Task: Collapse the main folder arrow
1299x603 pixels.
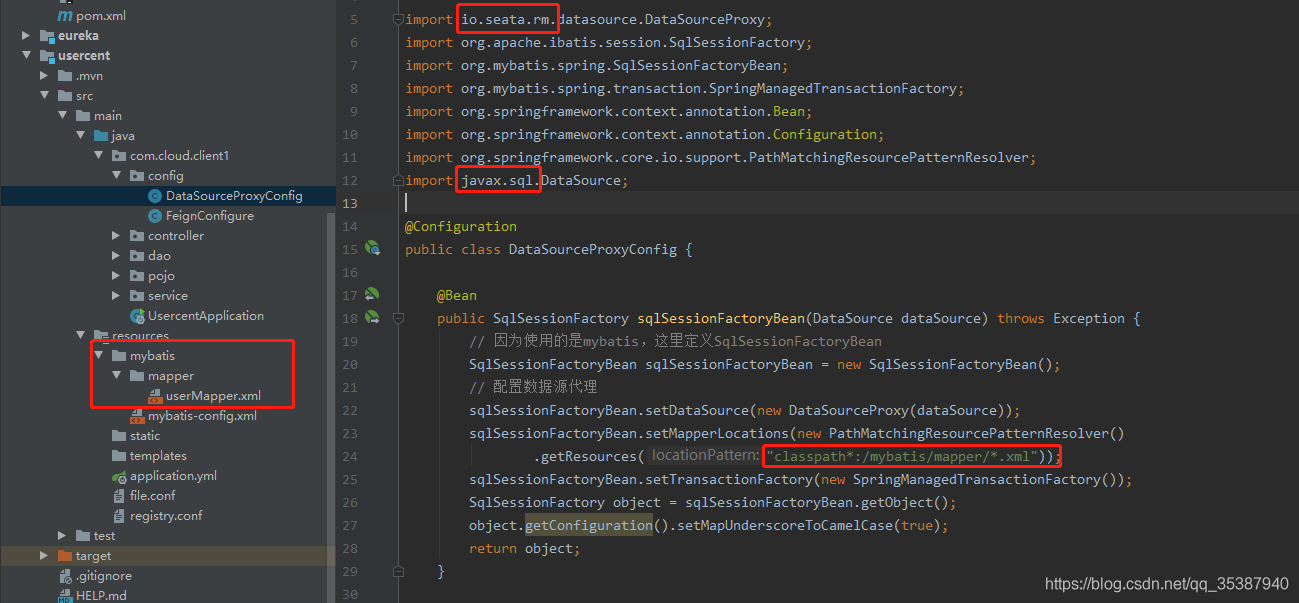Action: click(62, 116)
